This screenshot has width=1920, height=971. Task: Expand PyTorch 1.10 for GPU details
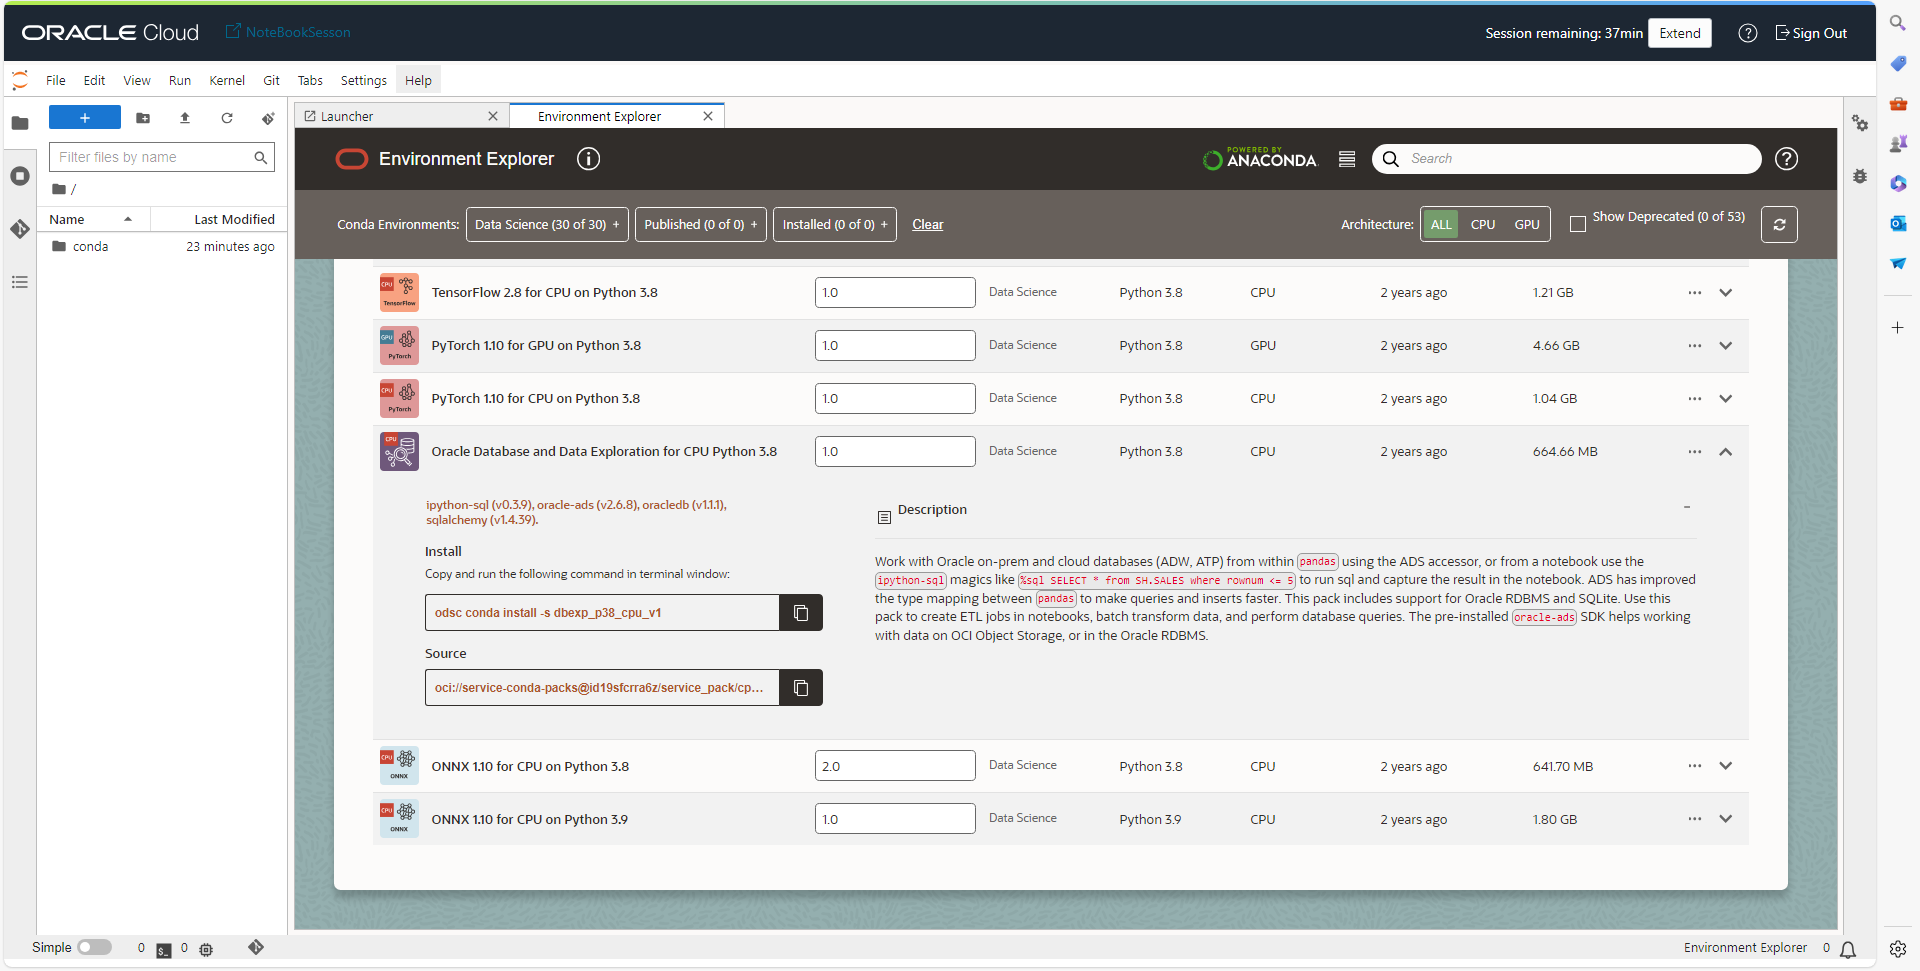[1725, 346]
